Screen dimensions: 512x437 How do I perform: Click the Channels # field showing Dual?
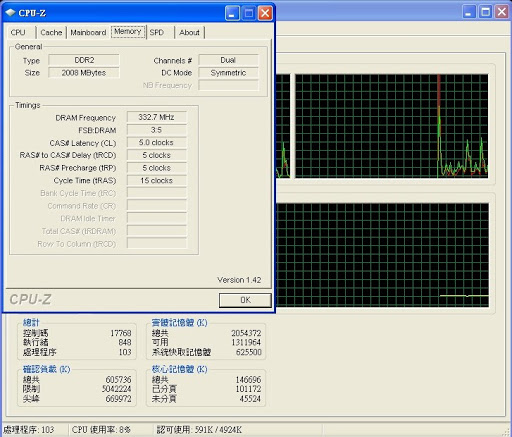228,60
